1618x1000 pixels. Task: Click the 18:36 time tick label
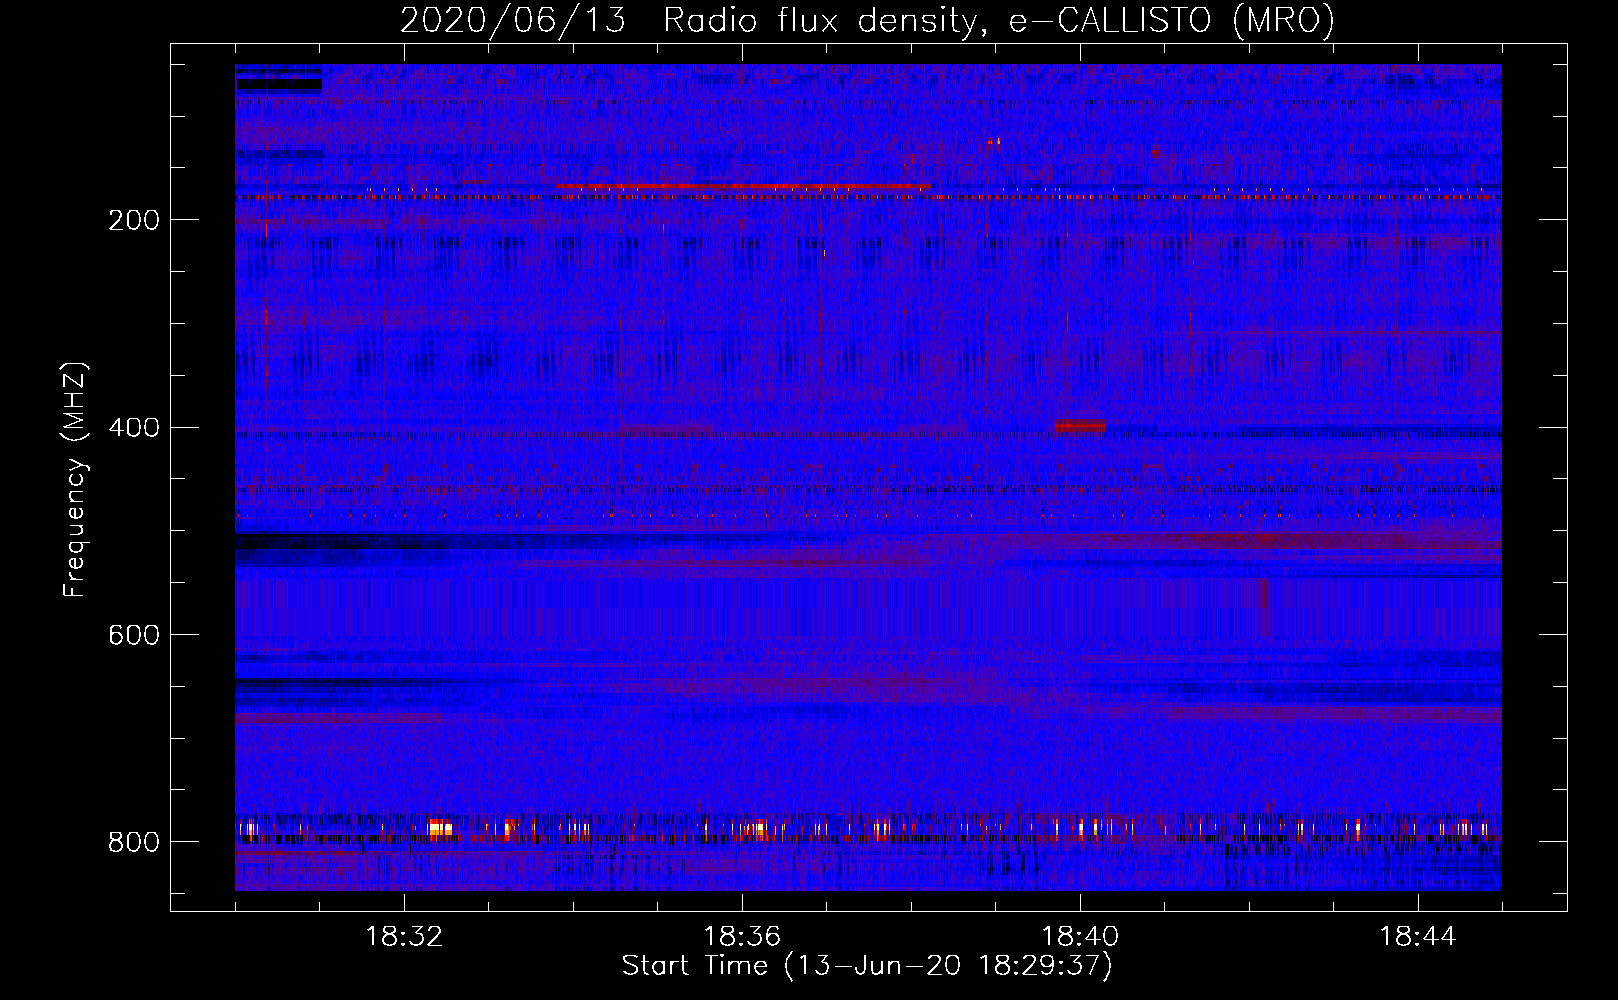coord(742,937)
